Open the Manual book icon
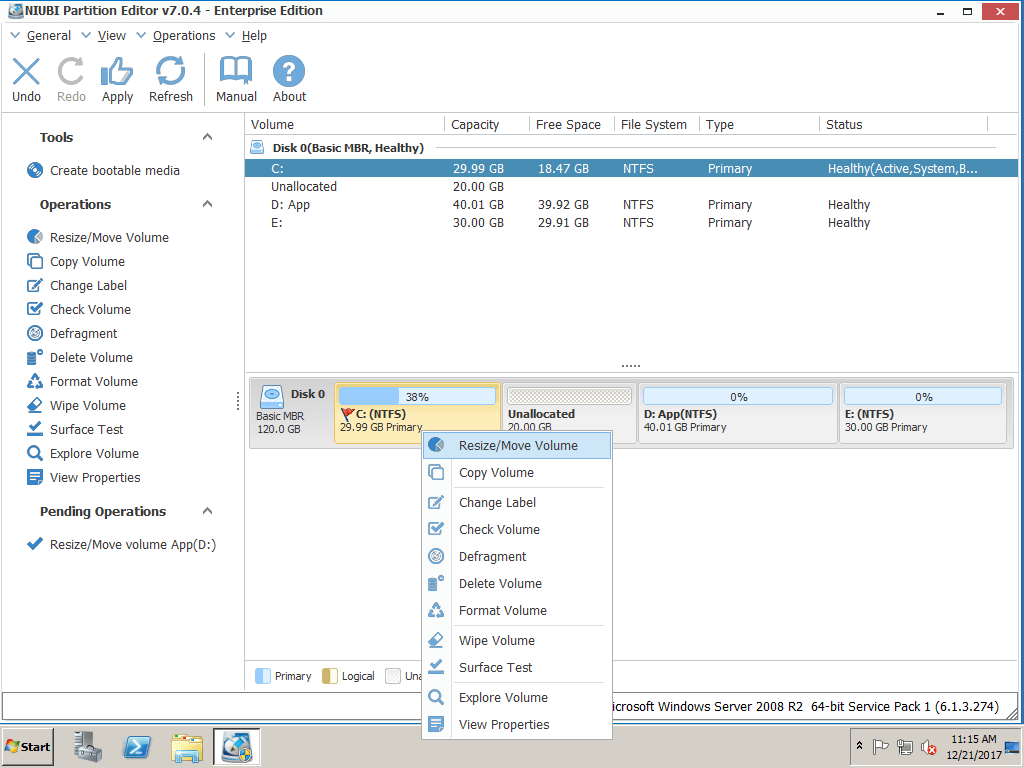1024x768 pixels. tap(236, 71)
